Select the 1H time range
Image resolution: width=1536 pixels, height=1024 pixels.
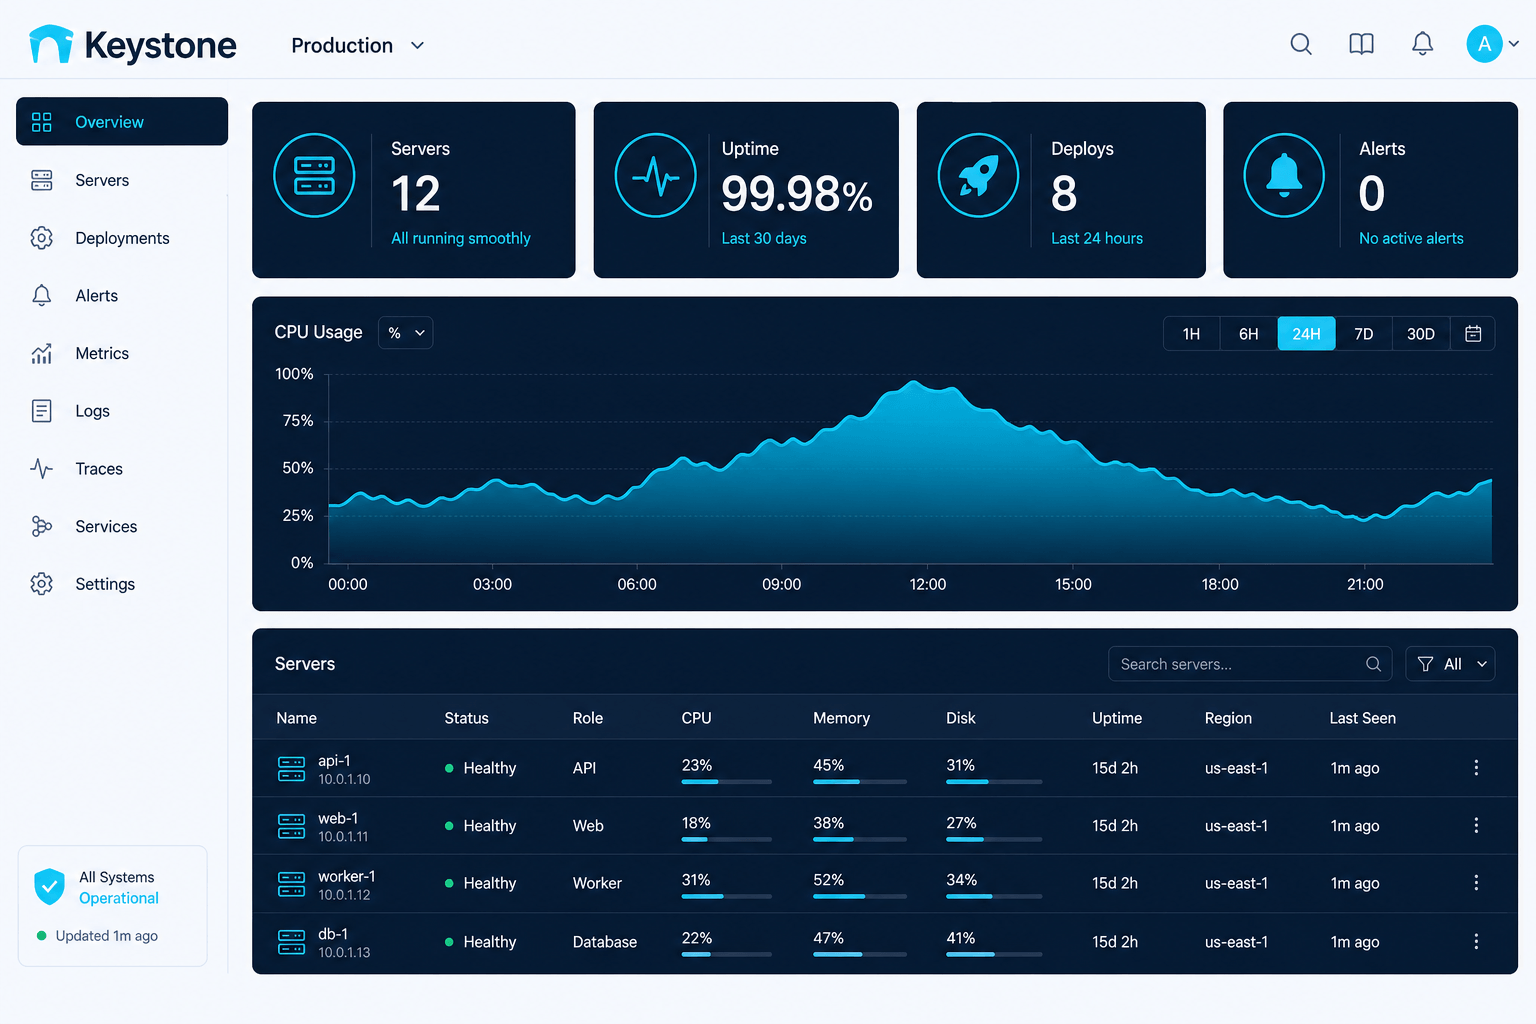(1192, 334)
